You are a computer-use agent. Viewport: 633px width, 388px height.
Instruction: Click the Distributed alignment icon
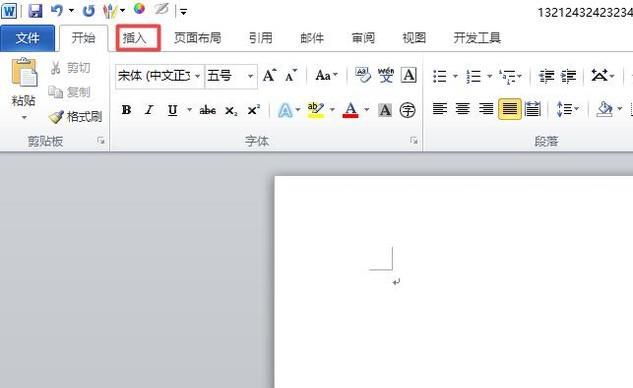pos(532,109)
